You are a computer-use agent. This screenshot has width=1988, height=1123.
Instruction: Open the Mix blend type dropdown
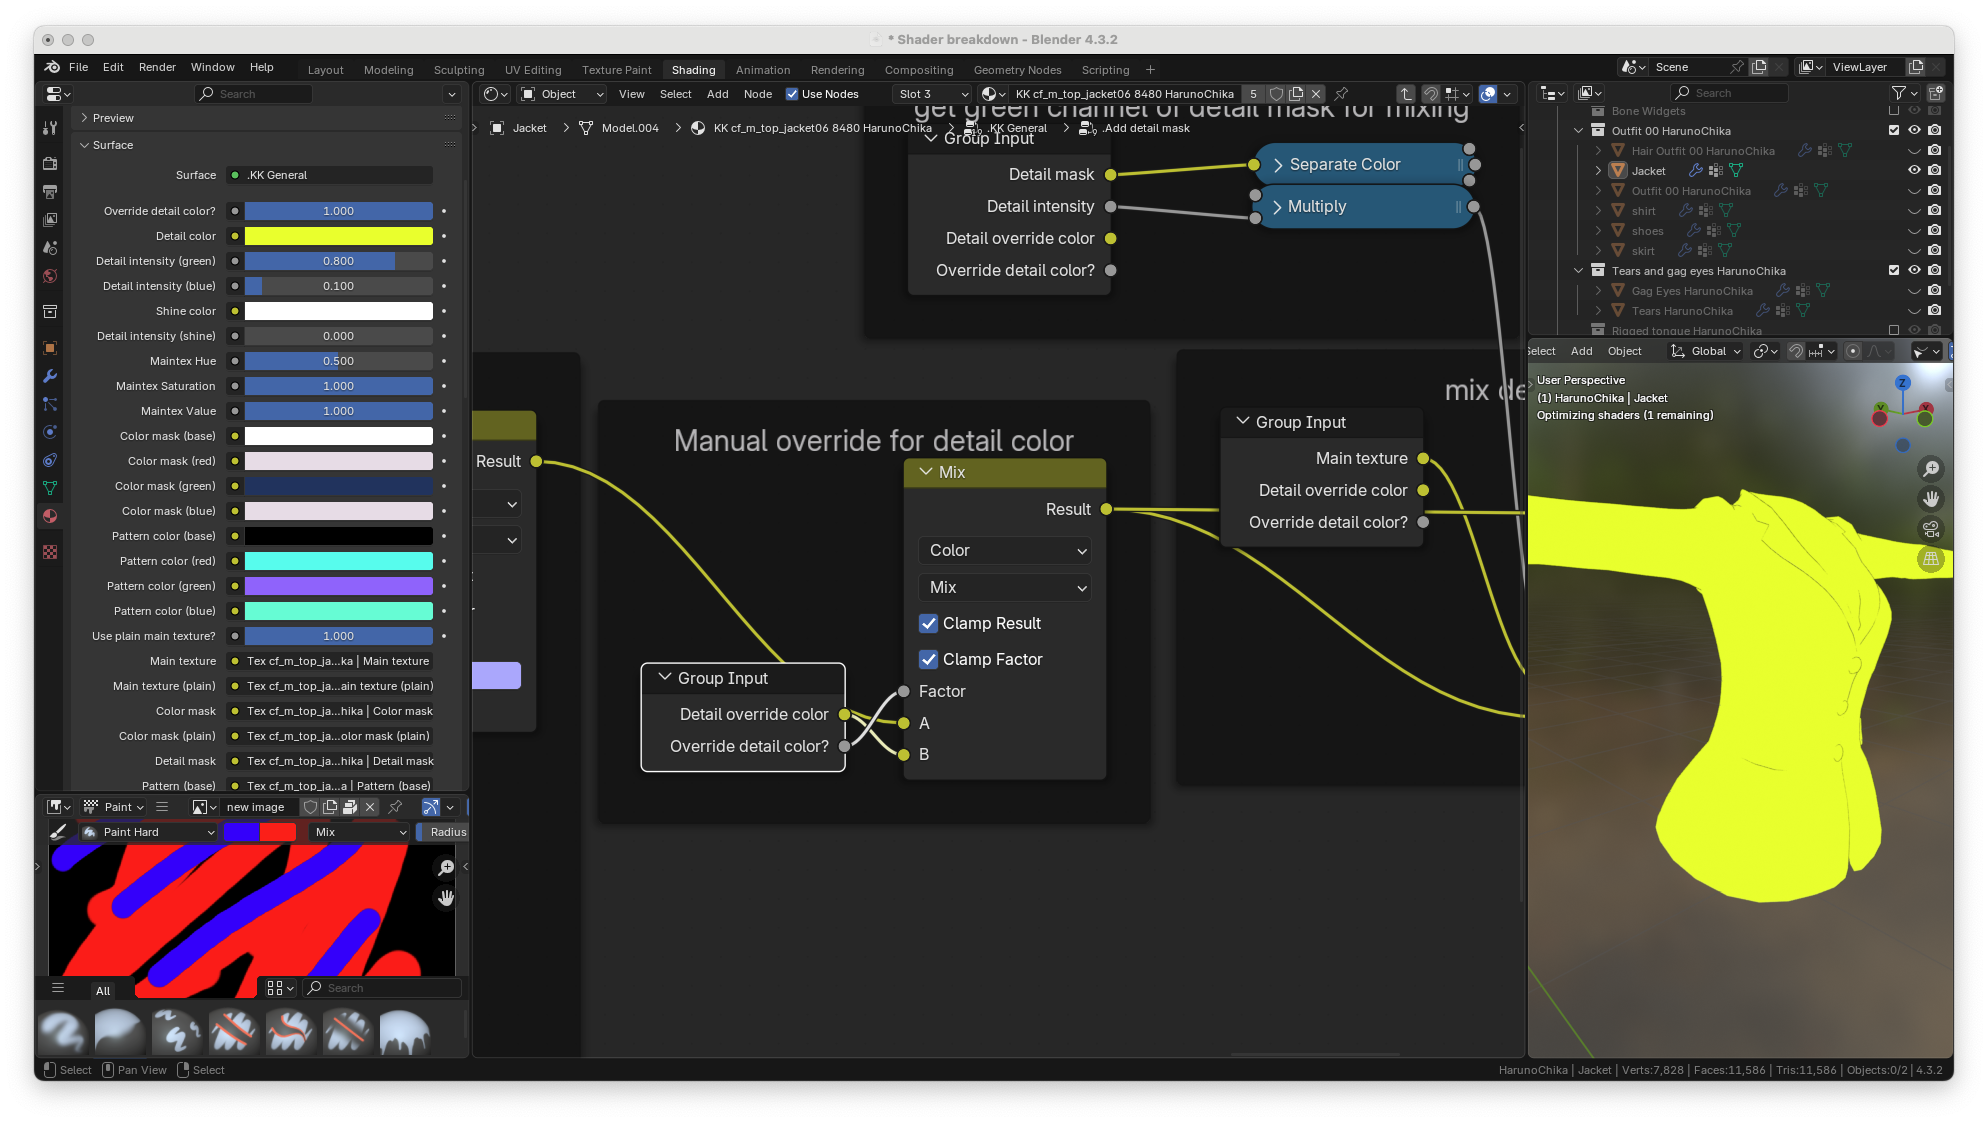pos(1004,587)
